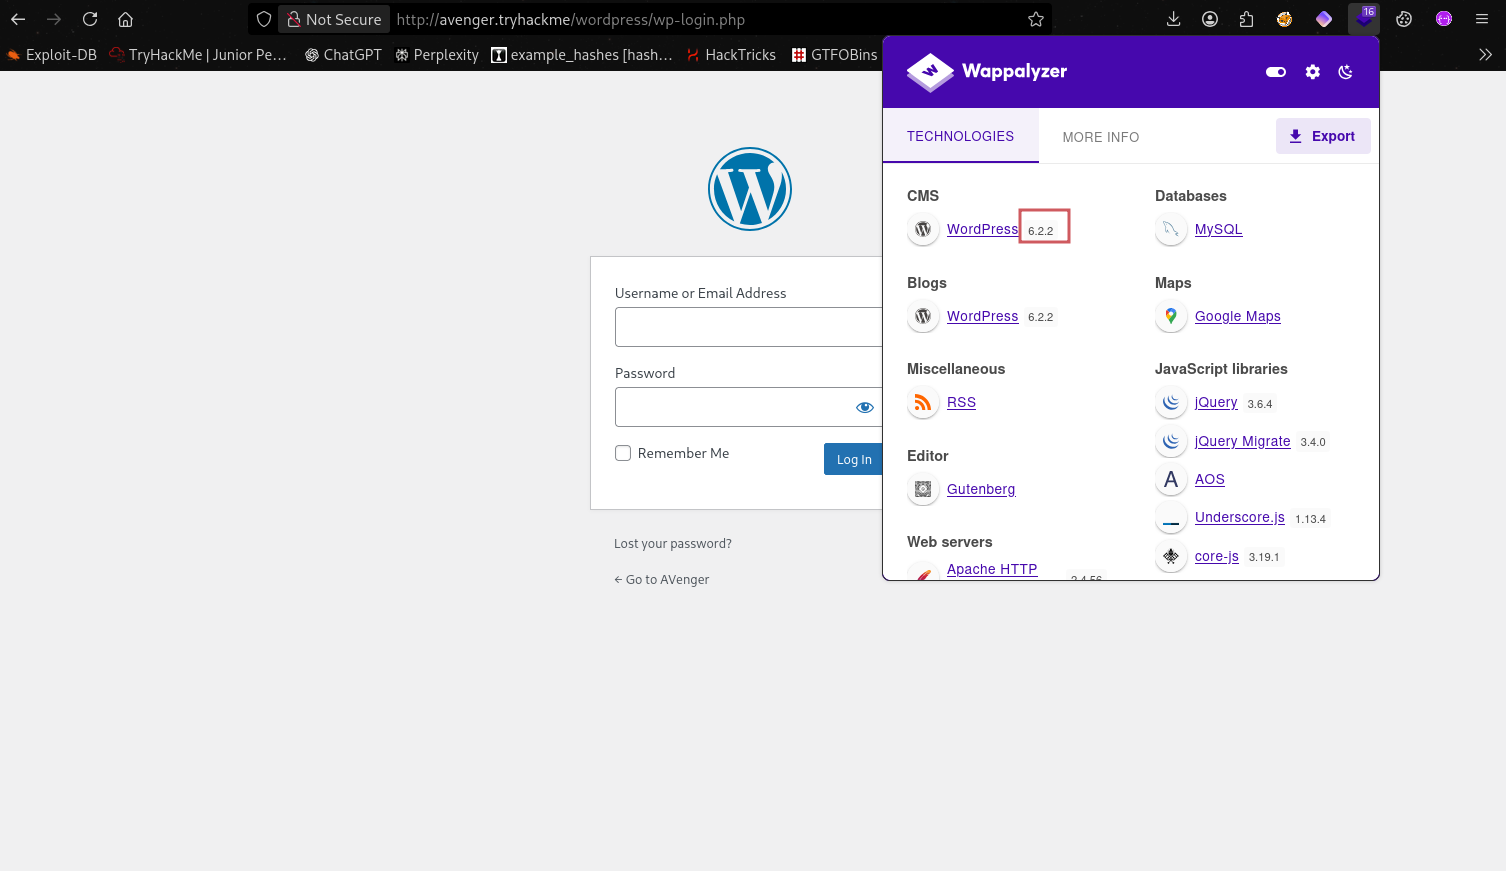The height and width of the screenshot is (871, 1506).
Task: Click the Wappalyzer extension icon in toolbar
Action: tap(1363, 19)
